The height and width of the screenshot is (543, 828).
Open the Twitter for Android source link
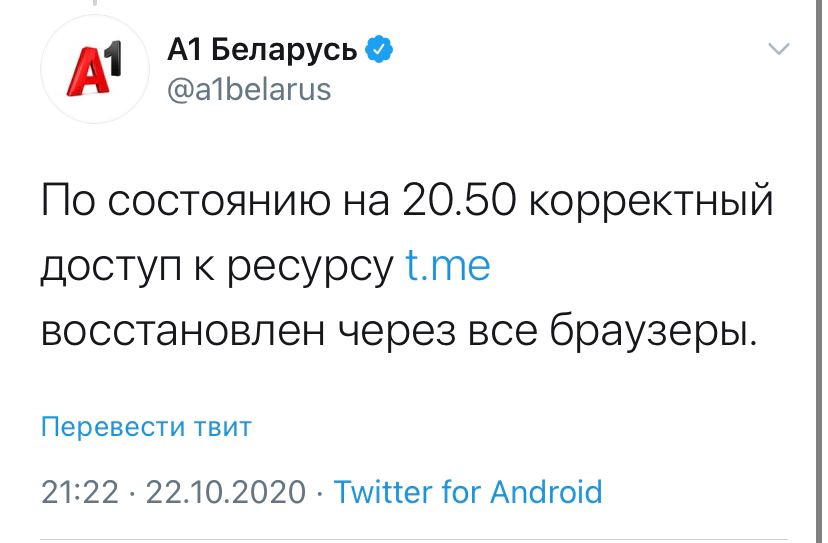[467, 492]
